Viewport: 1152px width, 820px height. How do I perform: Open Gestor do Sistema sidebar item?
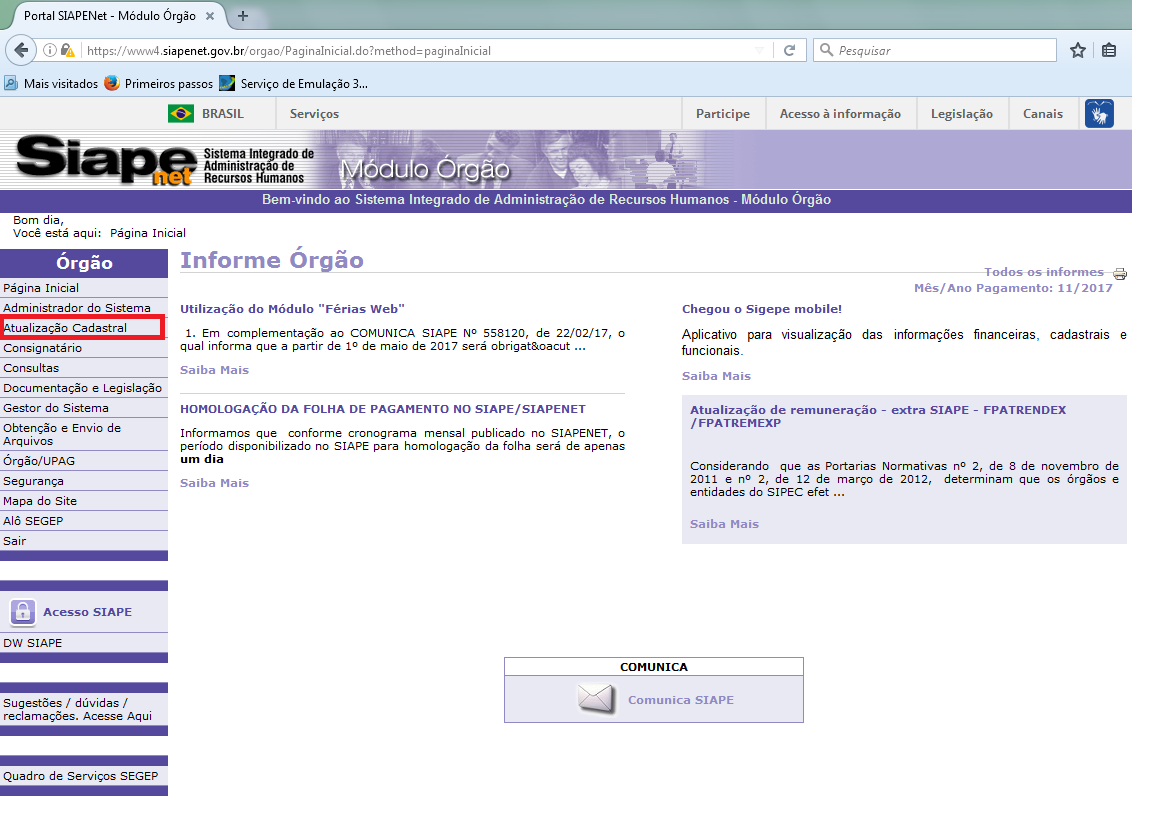[x=84, y=408]
